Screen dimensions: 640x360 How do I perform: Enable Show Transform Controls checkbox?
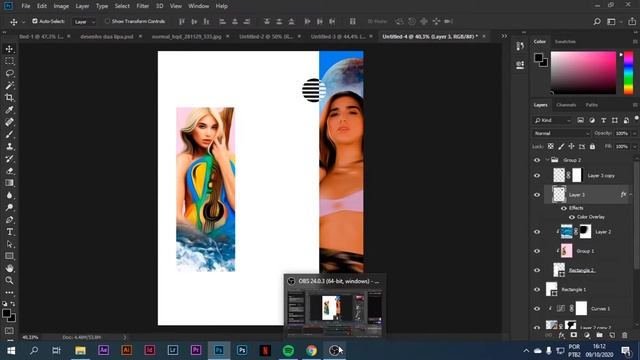107,21
